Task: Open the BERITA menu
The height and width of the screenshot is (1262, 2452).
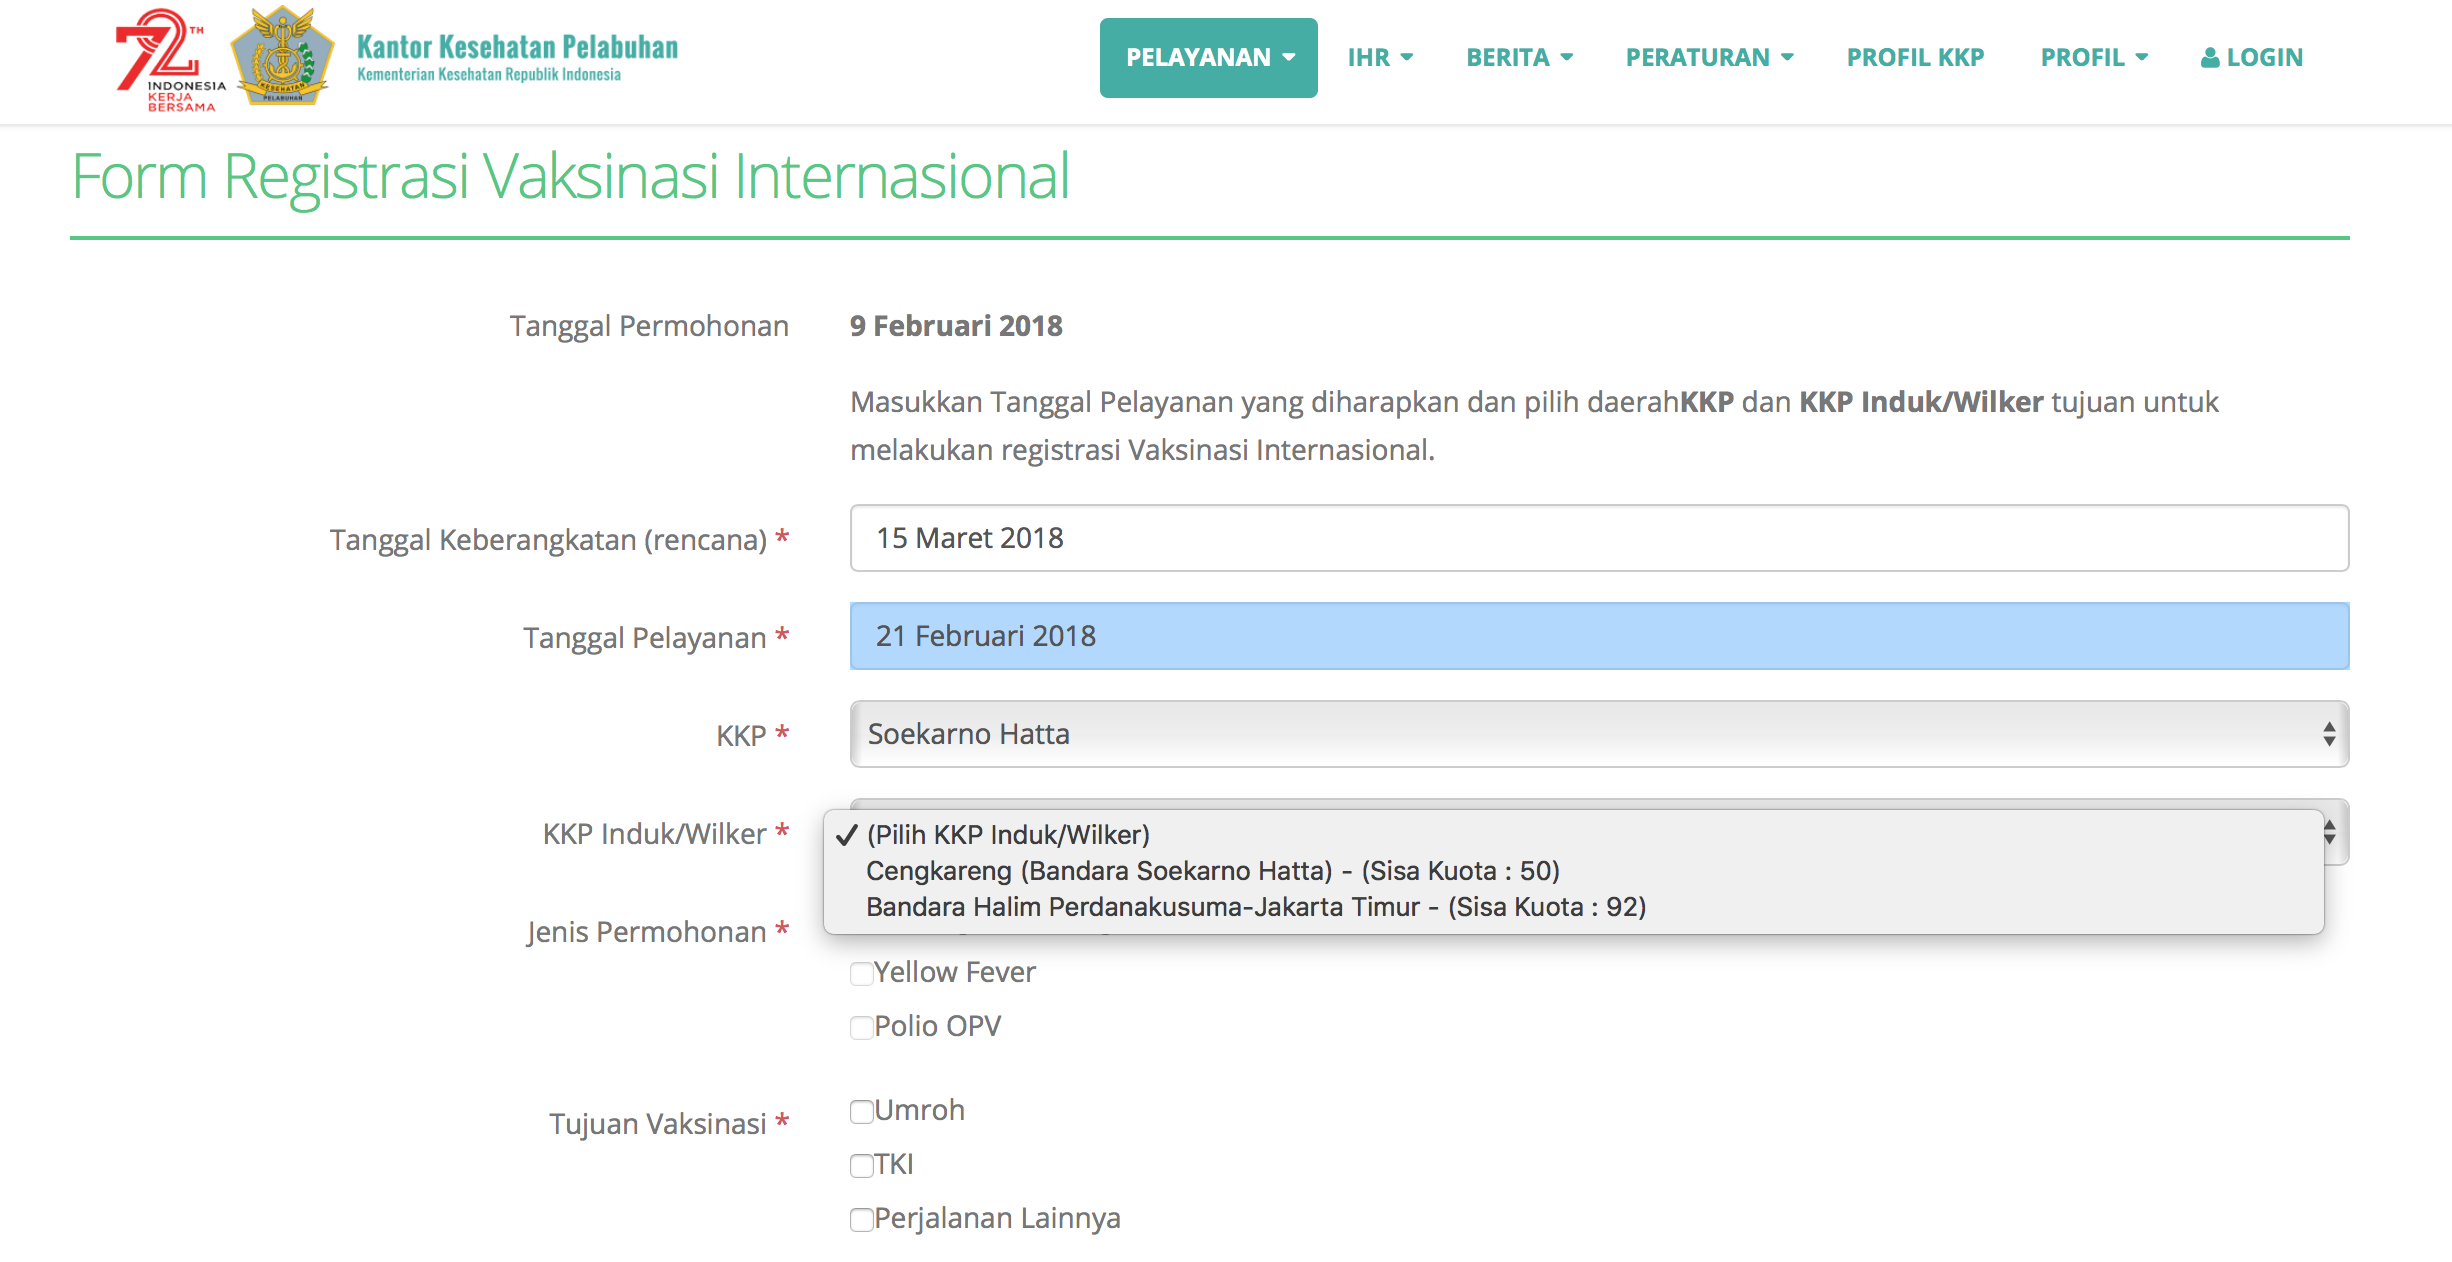Action: point(1519,57)
